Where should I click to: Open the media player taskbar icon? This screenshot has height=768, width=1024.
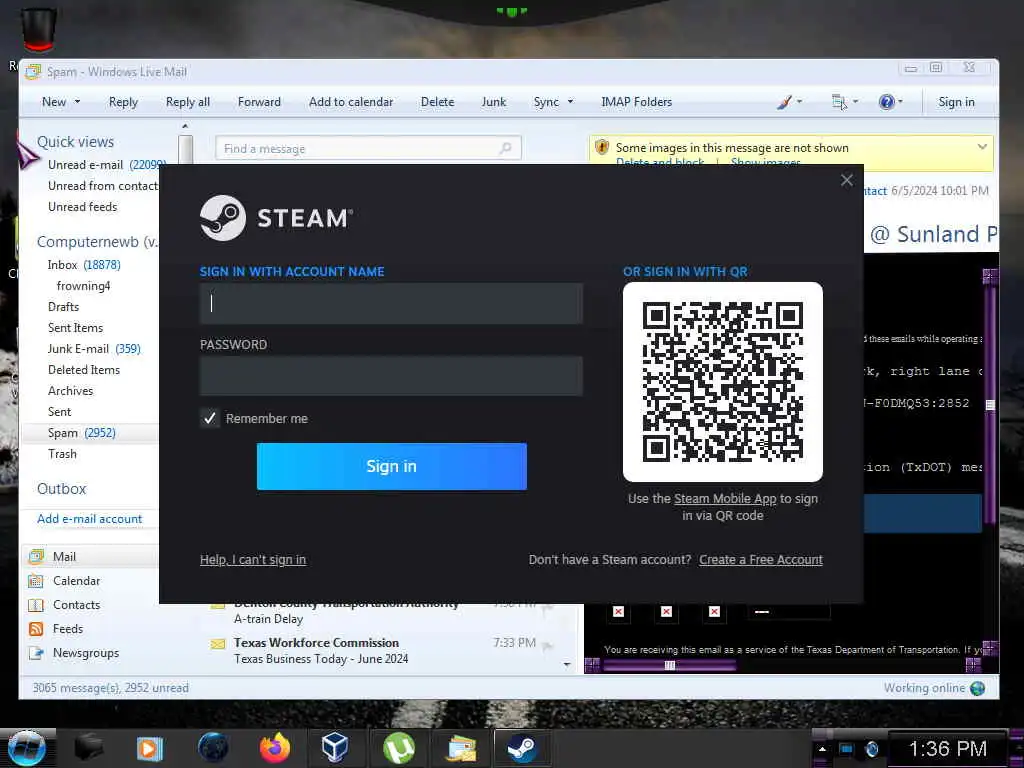tap(150, 748)
